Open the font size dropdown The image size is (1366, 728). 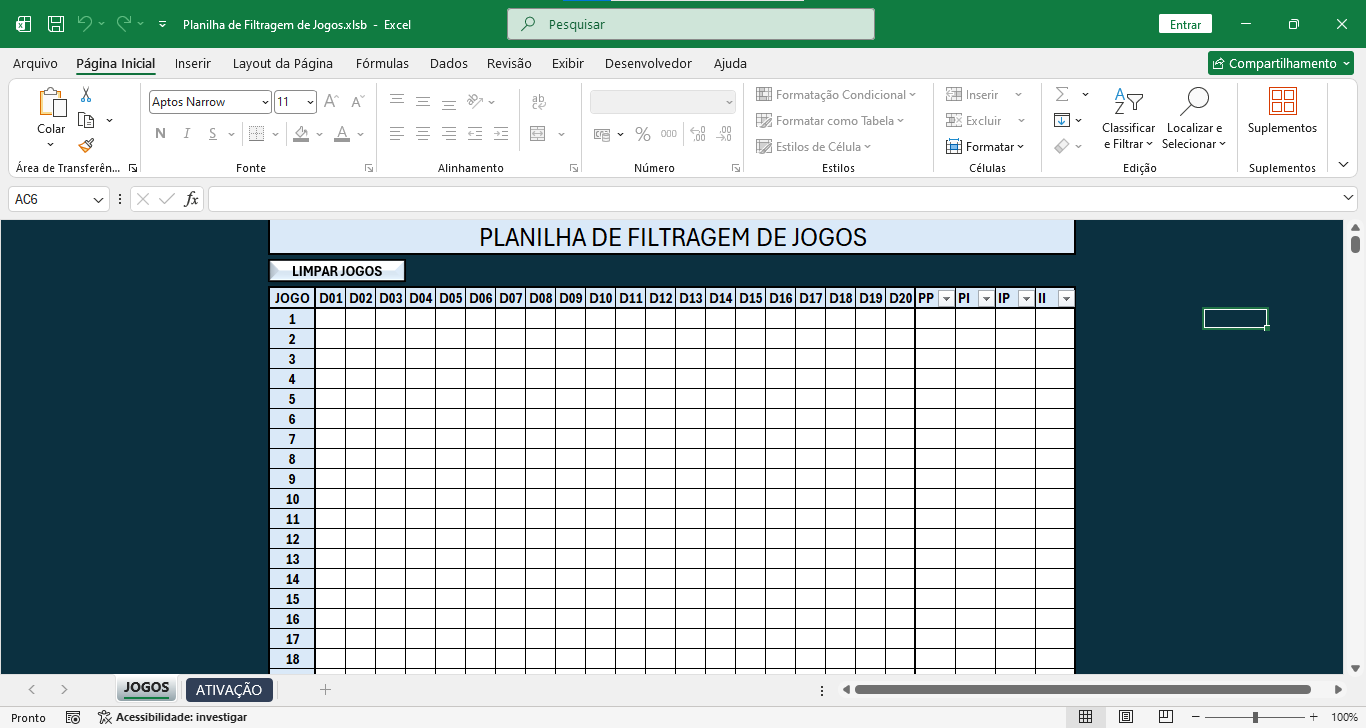click(311, 102)
